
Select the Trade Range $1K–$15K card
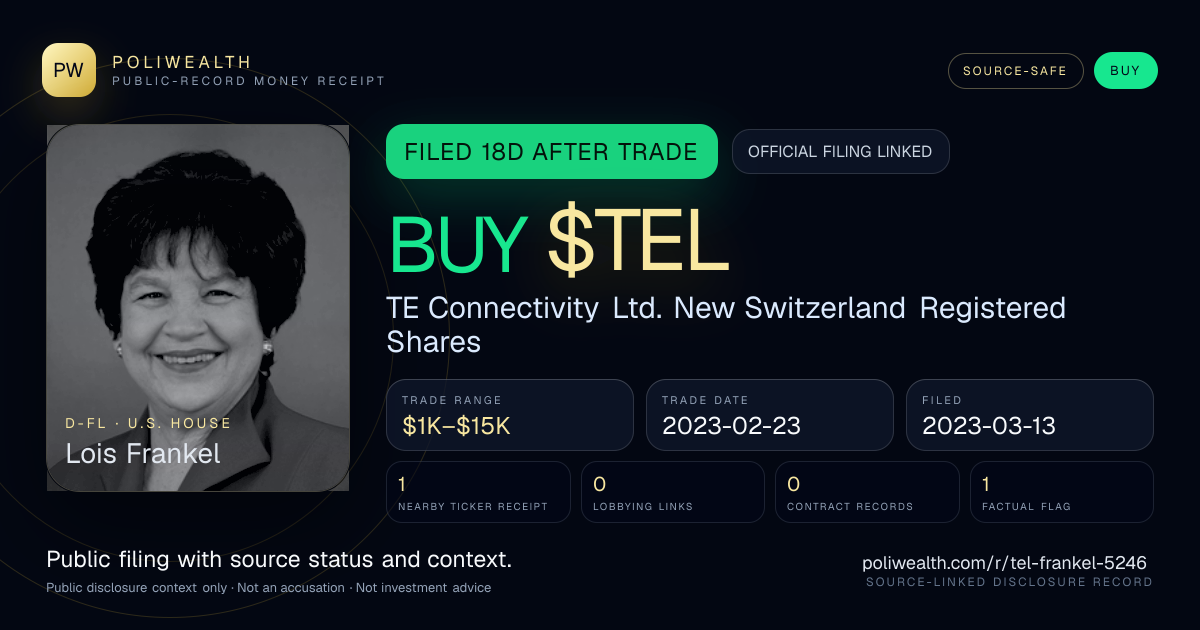[x=510, y=415]
